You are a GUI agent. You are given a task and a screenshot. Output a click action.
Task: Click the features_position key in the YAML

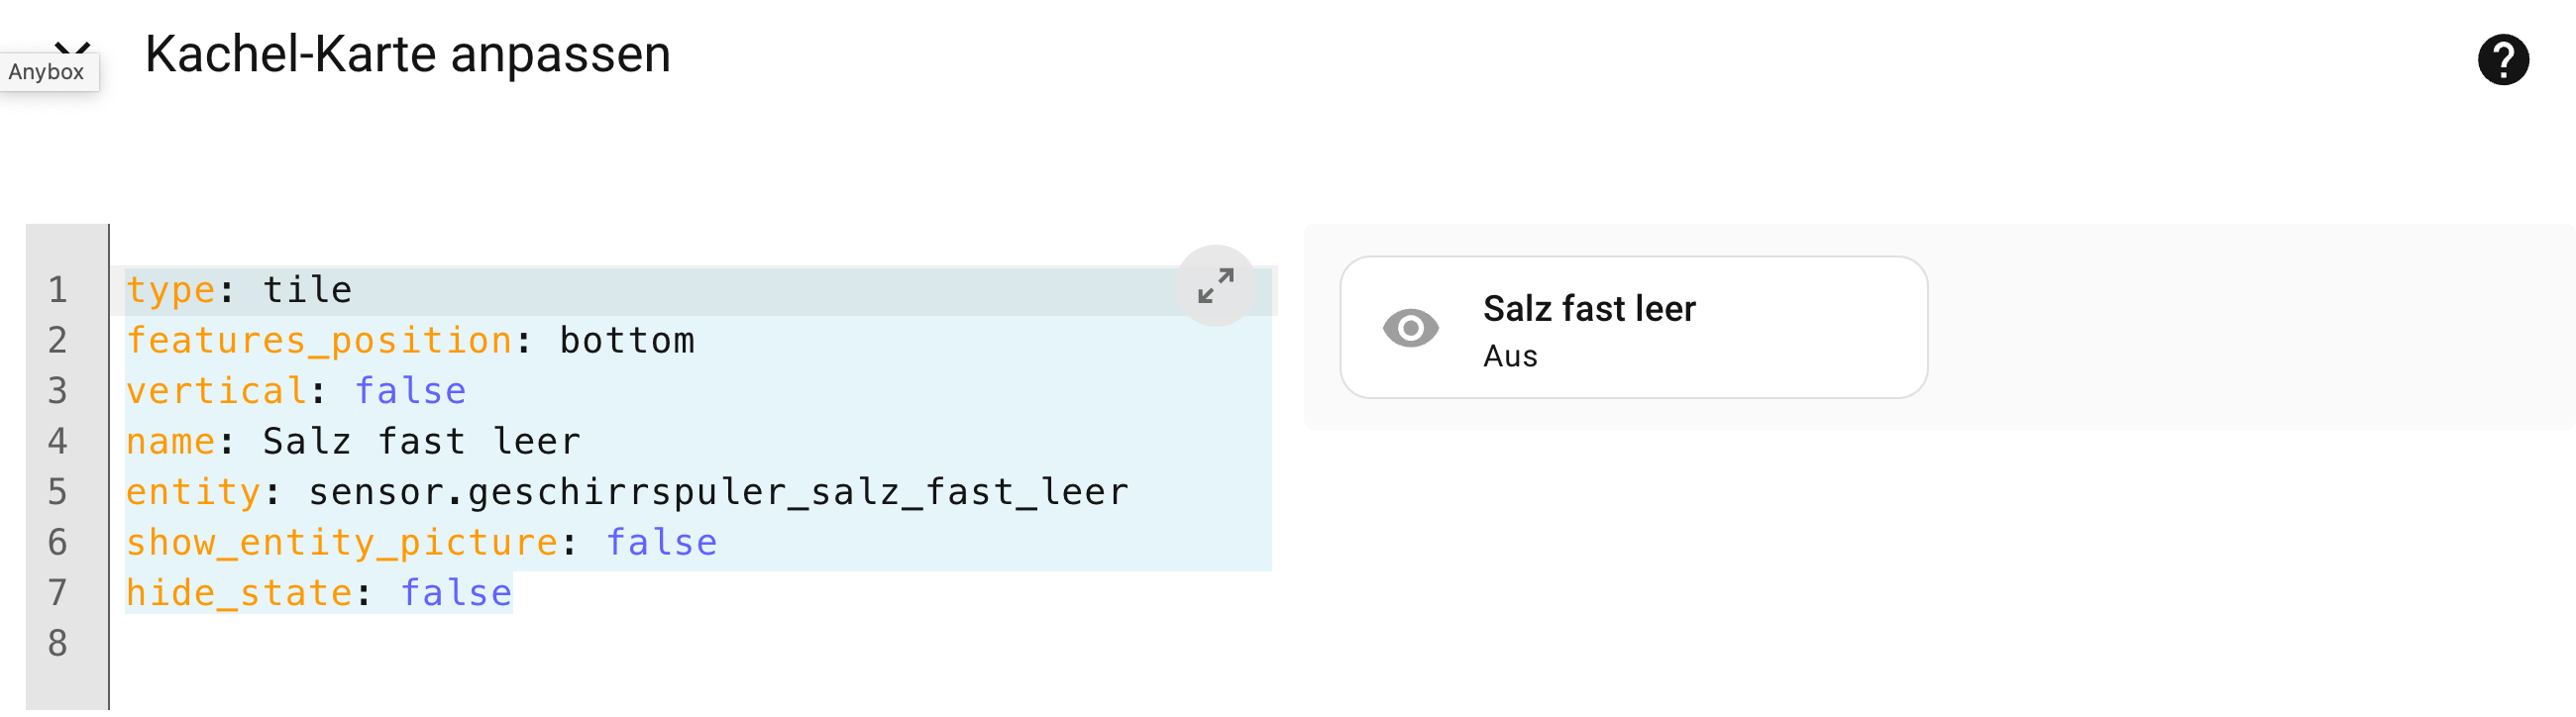(x=319, y=342)
